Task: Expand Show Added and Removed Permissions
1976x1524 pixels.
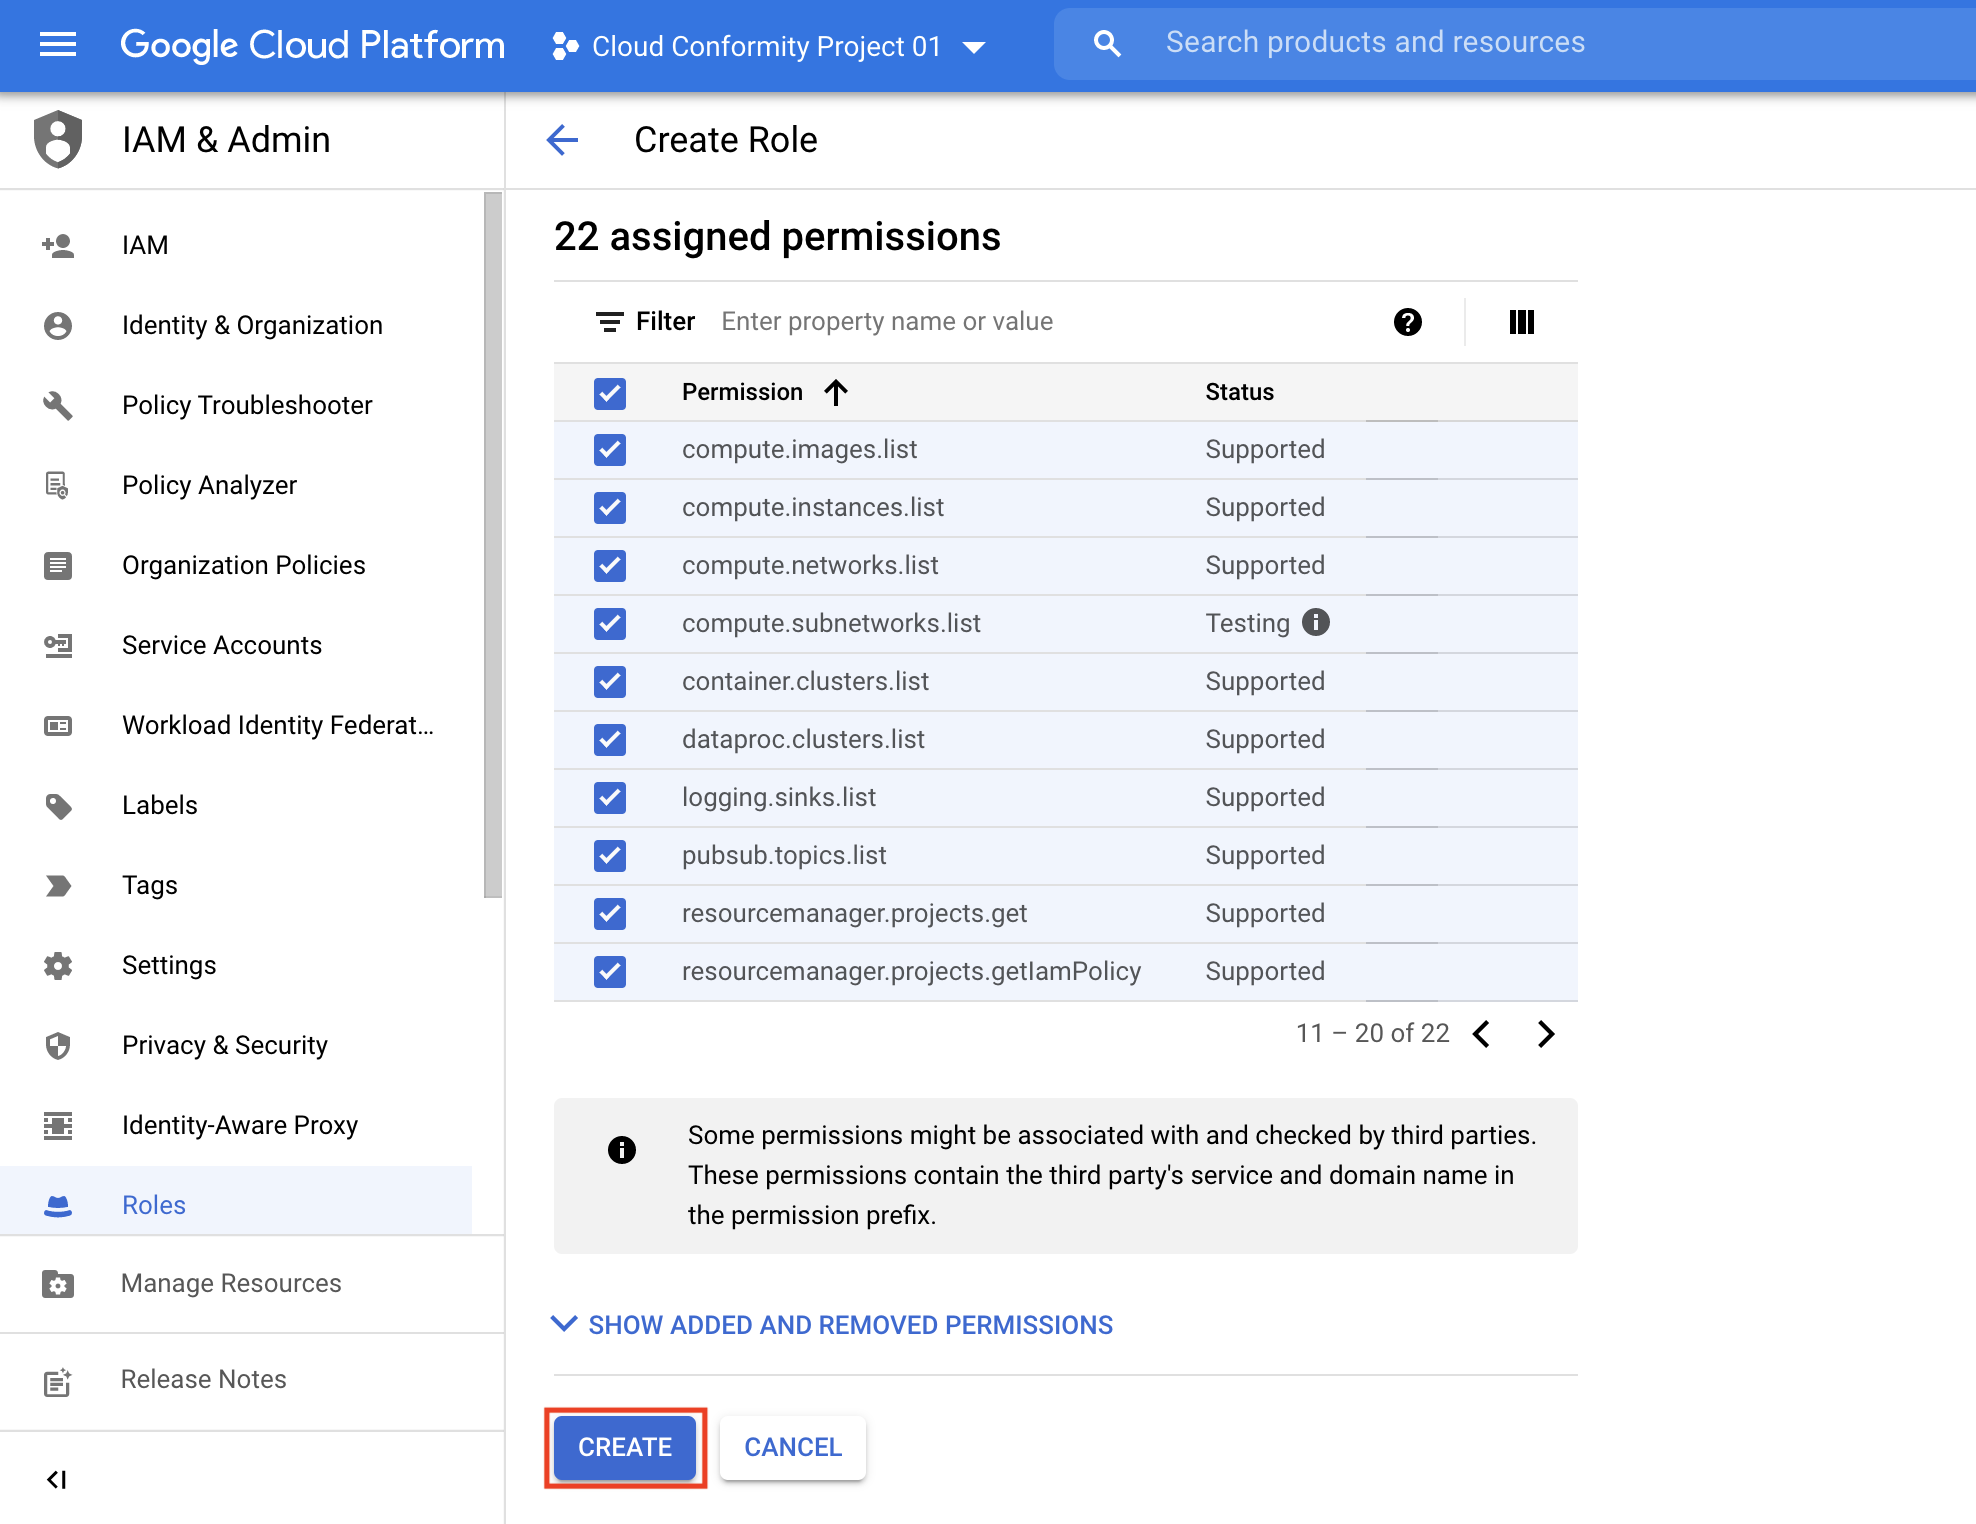Action: pos(832,1325)
